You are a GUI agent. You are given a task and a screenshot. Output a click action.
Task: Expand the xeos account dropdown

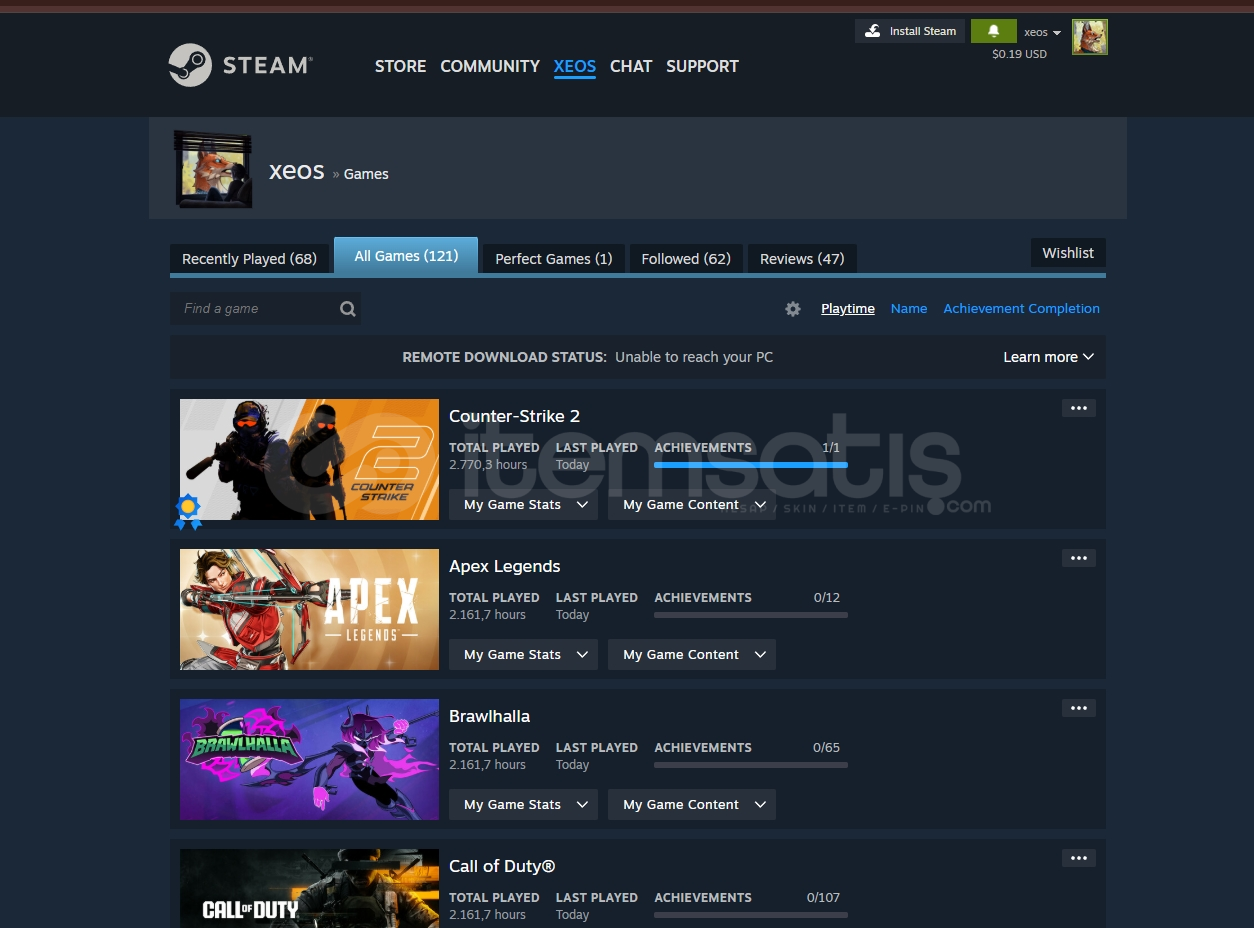coord(1042,32)
